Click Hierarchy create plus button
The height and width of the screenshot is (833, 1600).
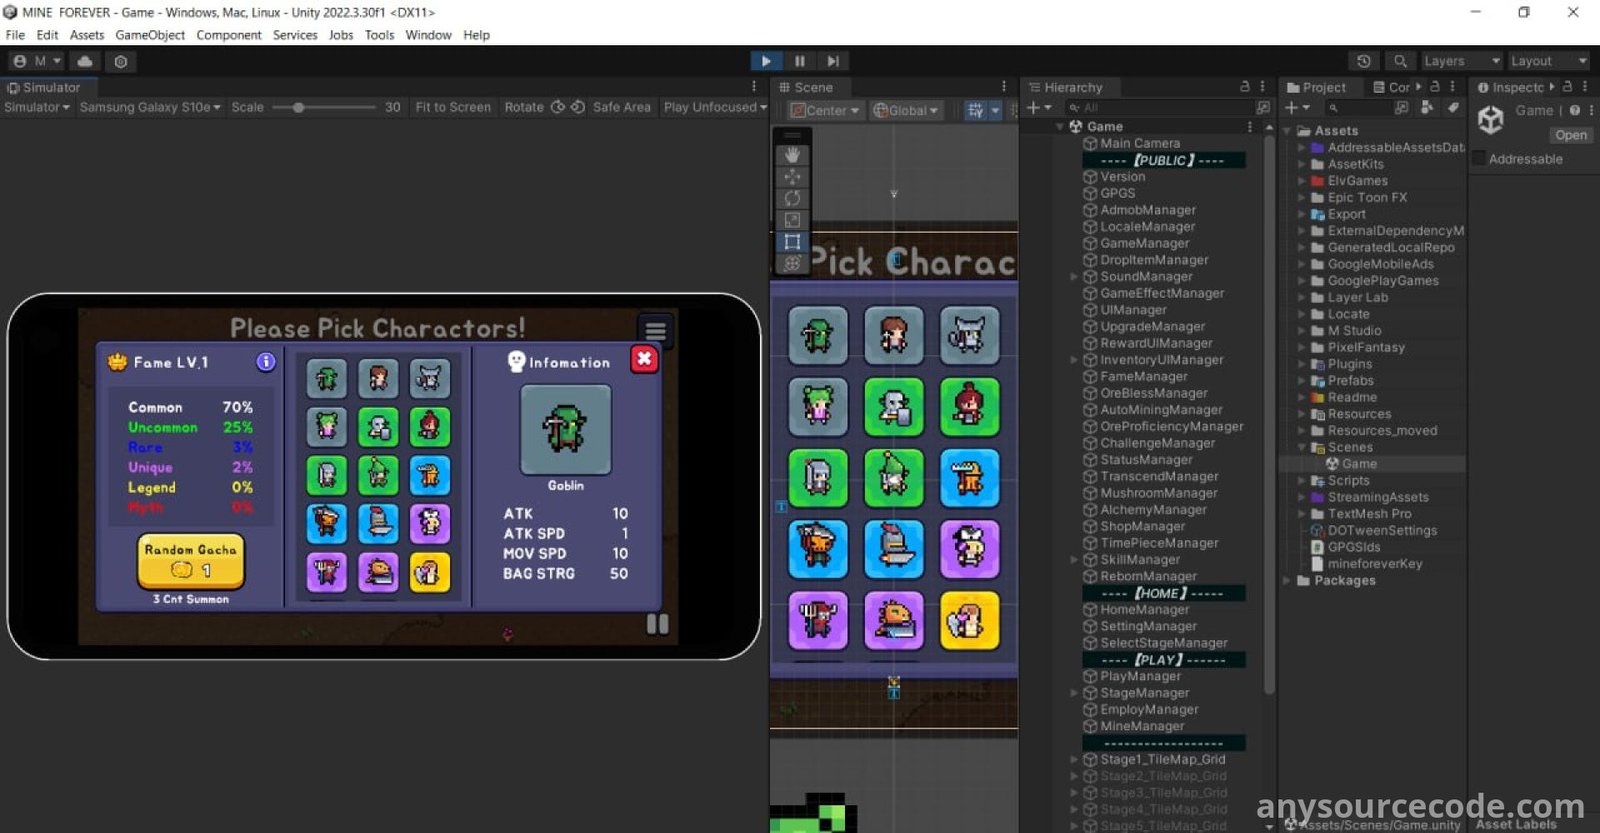1039,107
